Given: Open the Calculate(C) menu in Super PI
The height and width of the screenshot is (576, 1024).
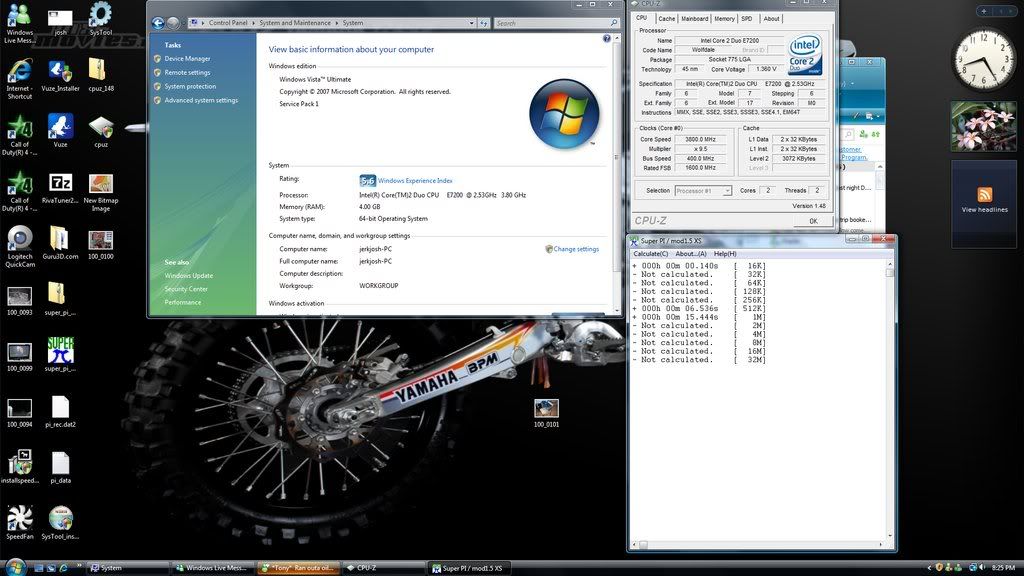Looking at the screenshot, I should 650,253.
